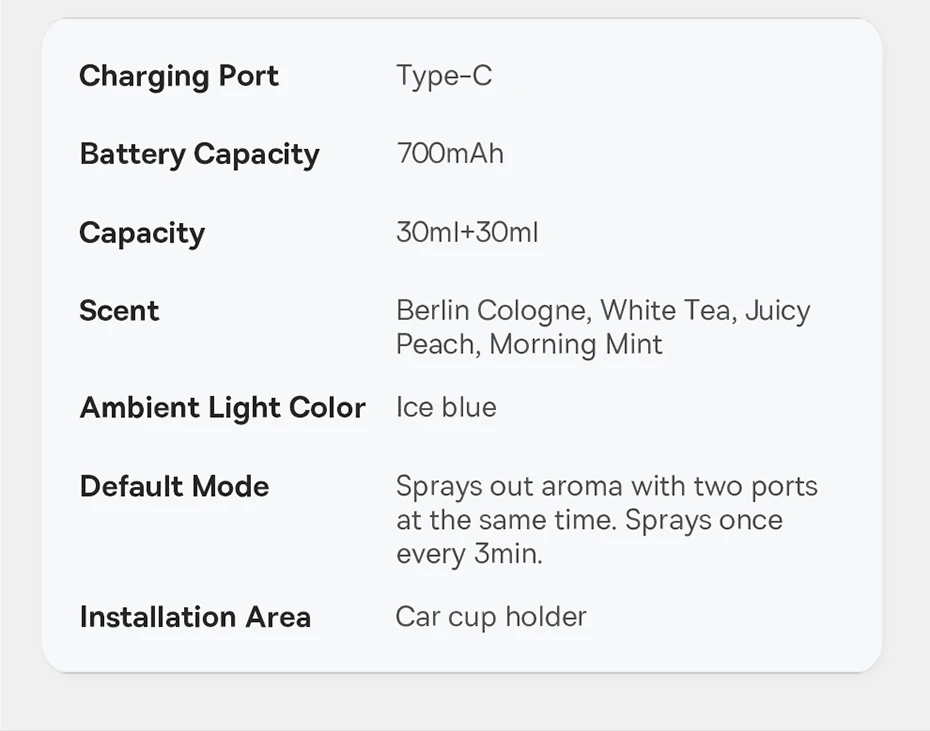Image resolution: width=930 pixels, height=731 pixels.
Task: Select the 30ml+30ml capacity value
Action: (x=467, y=233)
